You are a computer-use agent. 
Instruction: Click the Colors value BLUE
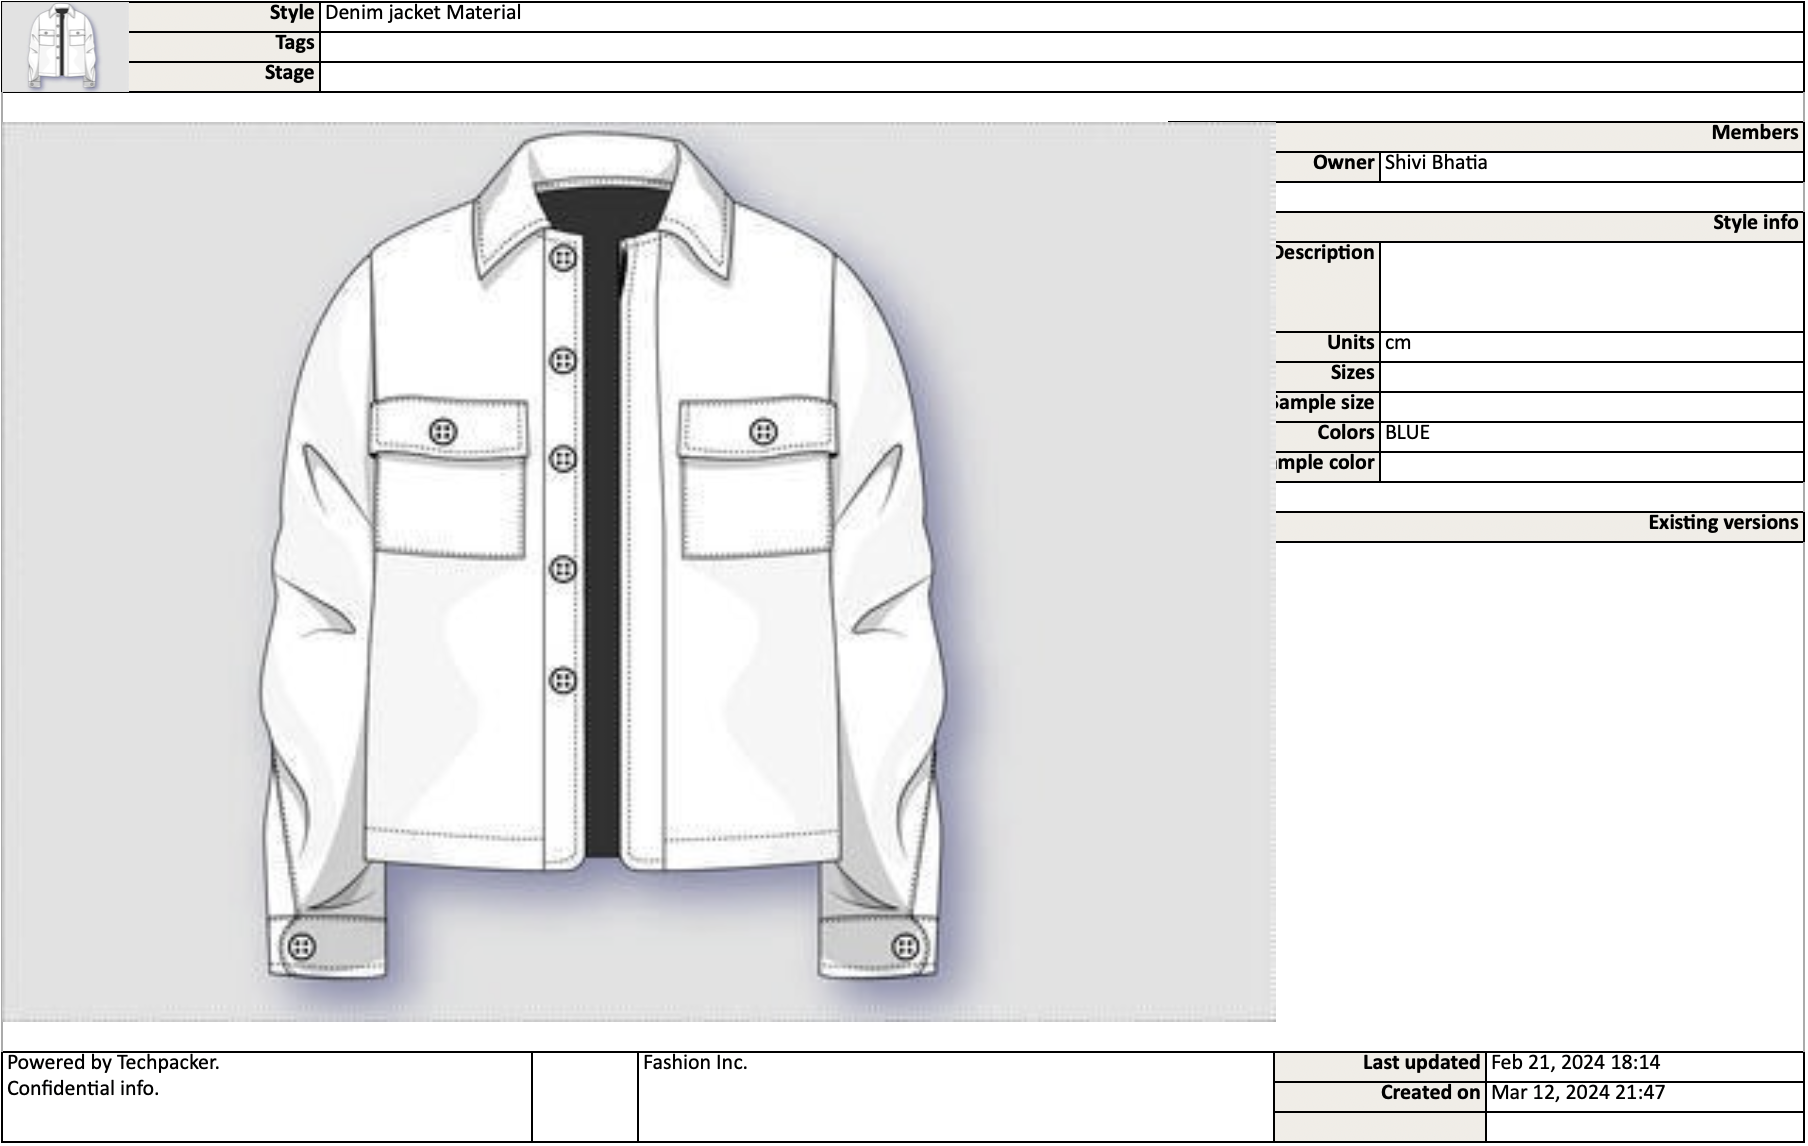1408,432
